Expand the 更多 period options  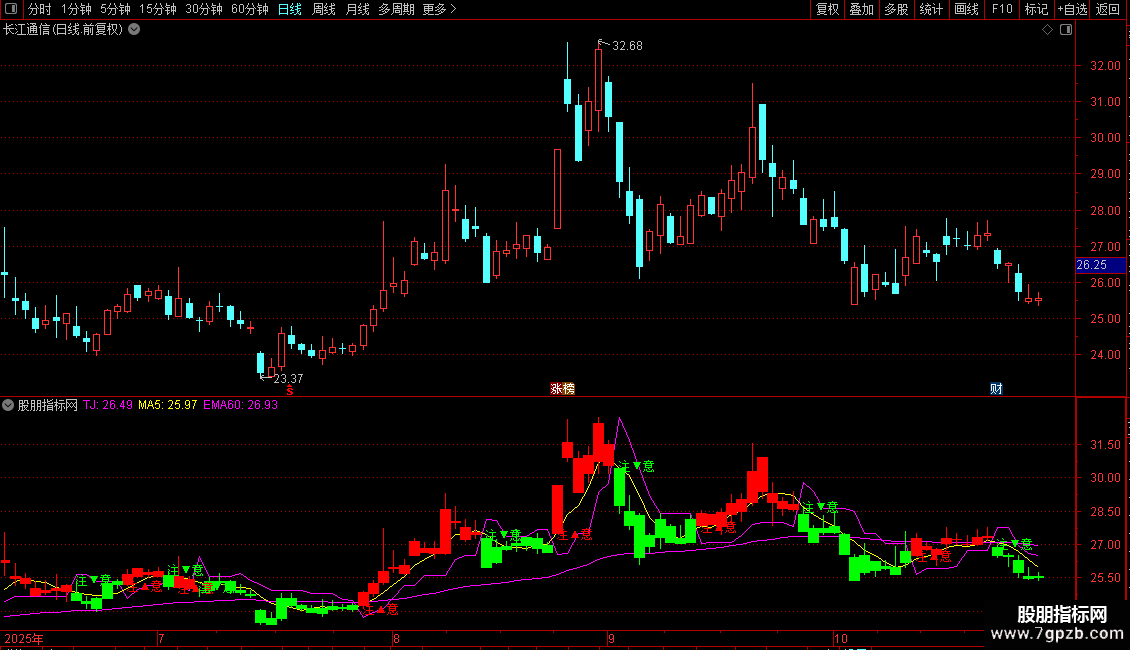439,9
